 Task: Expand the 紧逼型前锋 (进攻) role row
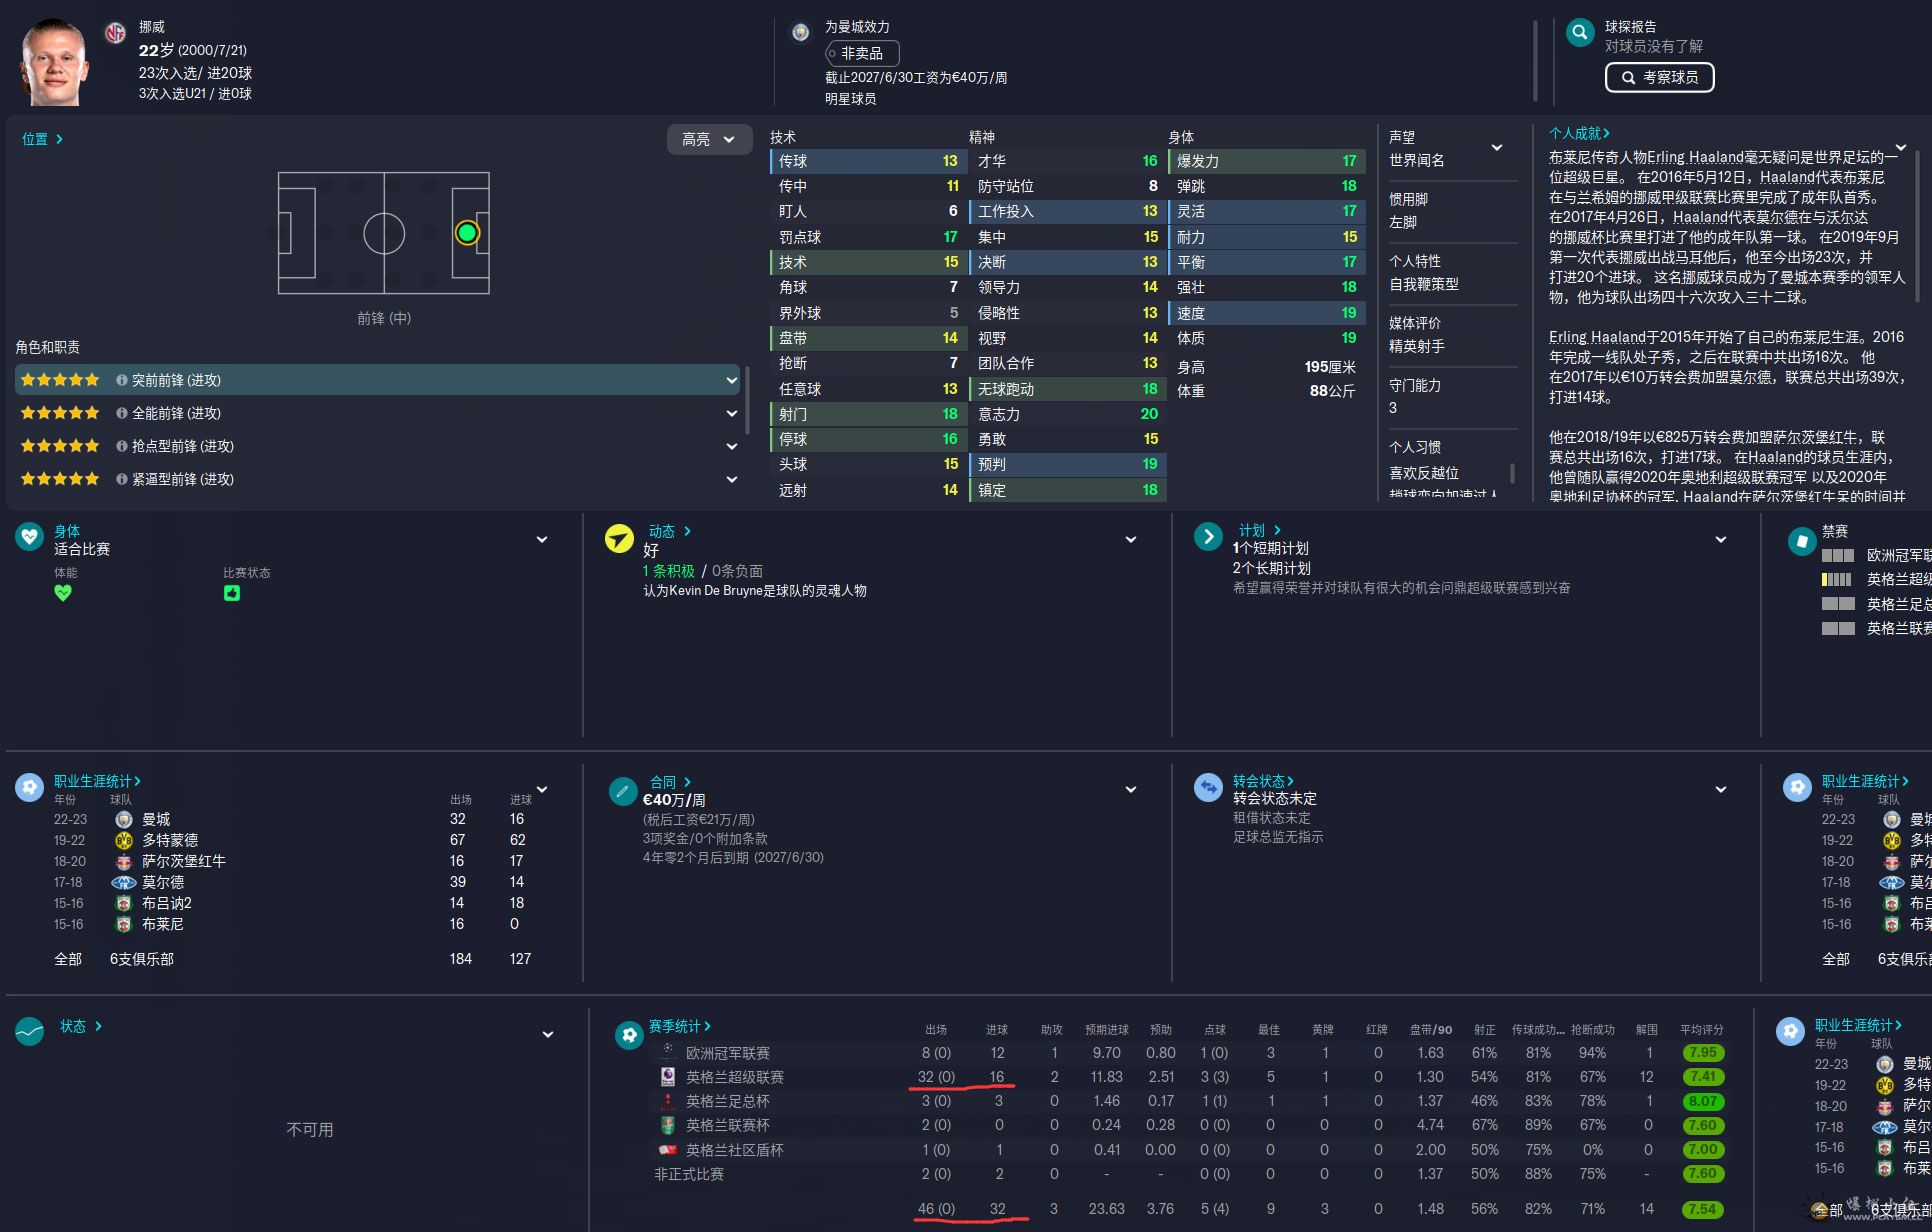(732, 479)
